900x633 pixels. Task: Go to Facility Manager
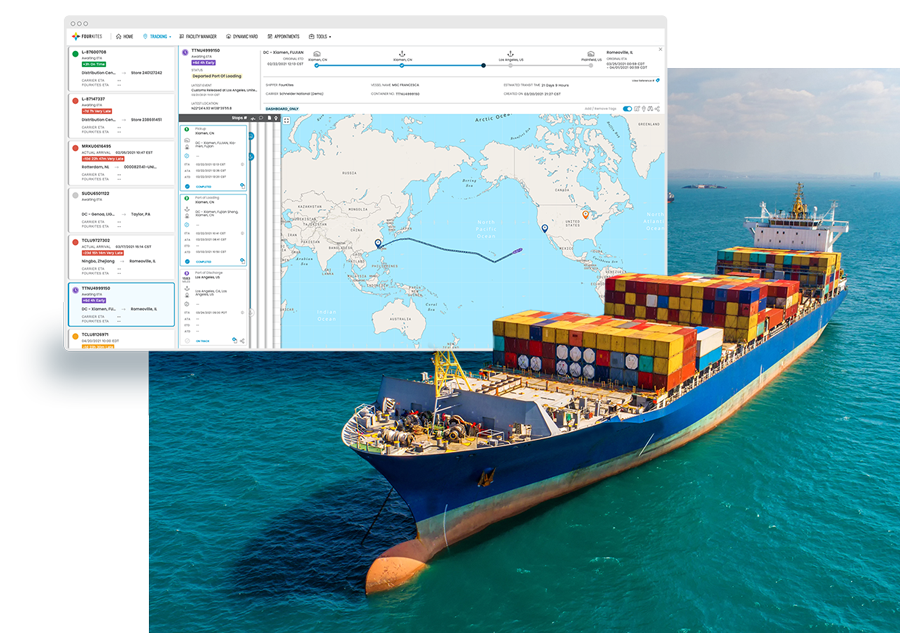click(197, 36)
